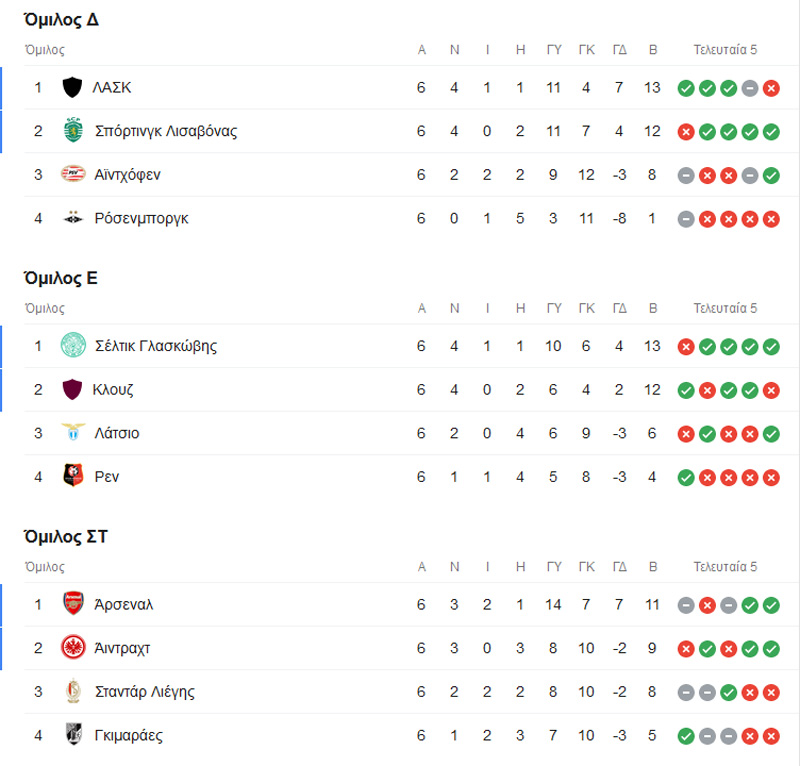Click the Όμιλος Ε group heading
The image size is (800, 766).
click(x=60, y=279)
